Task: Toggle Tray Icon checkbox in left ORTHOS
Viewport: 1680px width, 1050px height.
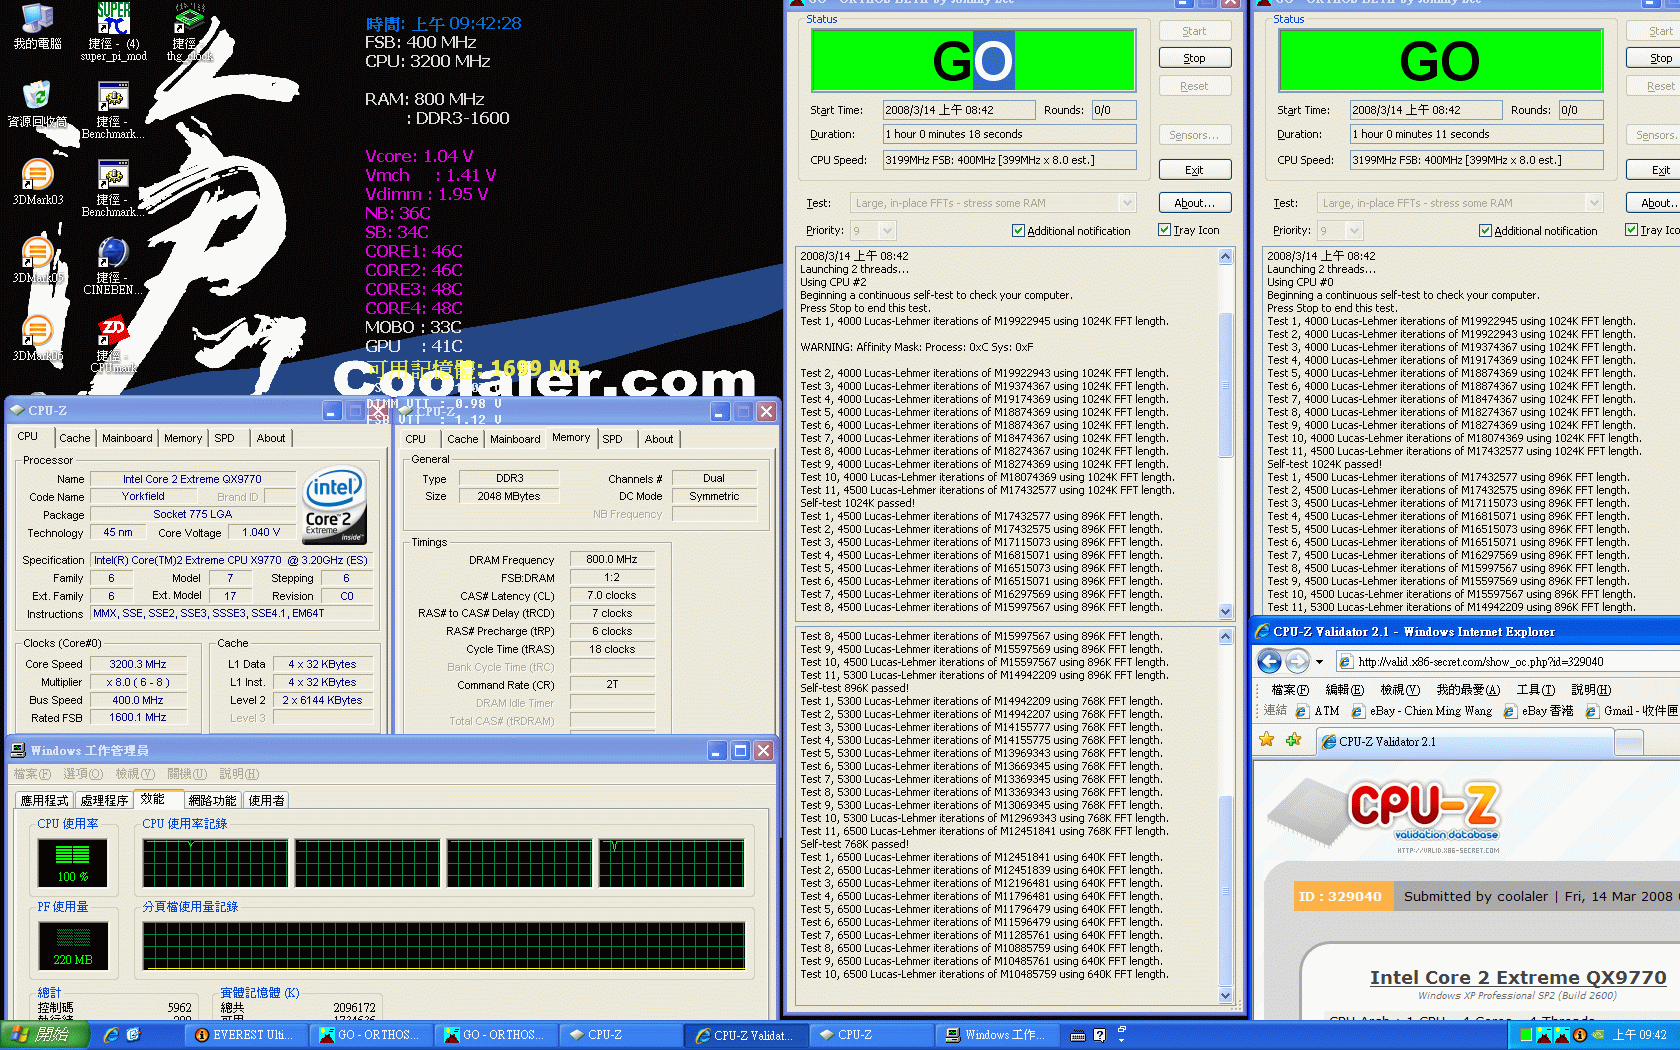Action: tap(1164, 230)
